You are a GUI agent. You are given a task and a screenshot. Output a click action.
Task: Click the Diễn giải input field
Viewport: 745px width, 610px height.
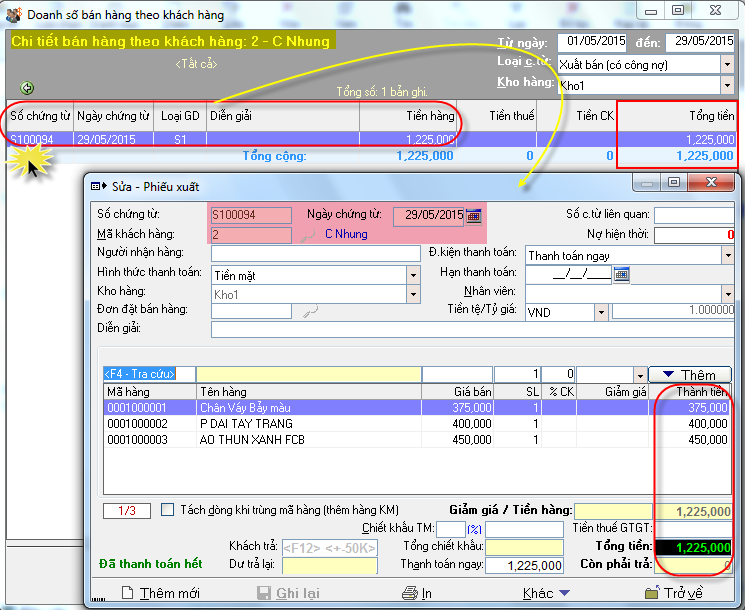coord(472,329)
